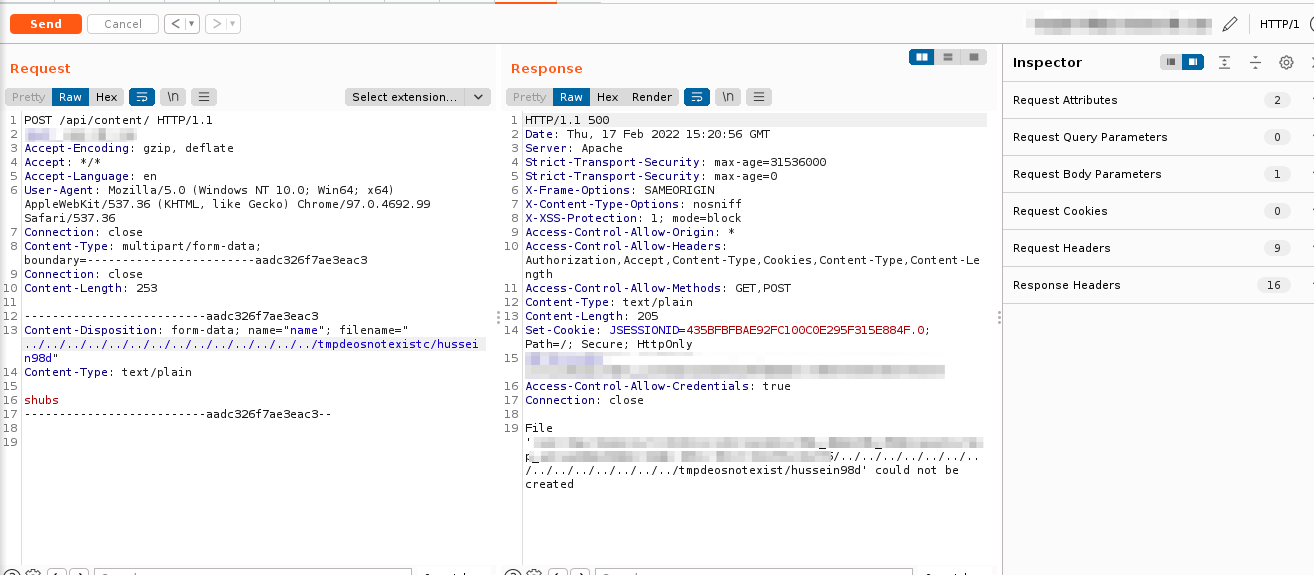Open Response viewer hamburger menu
Image resolution: width=1314 pixels, height=575 pixels.
[x=759, y=97]
